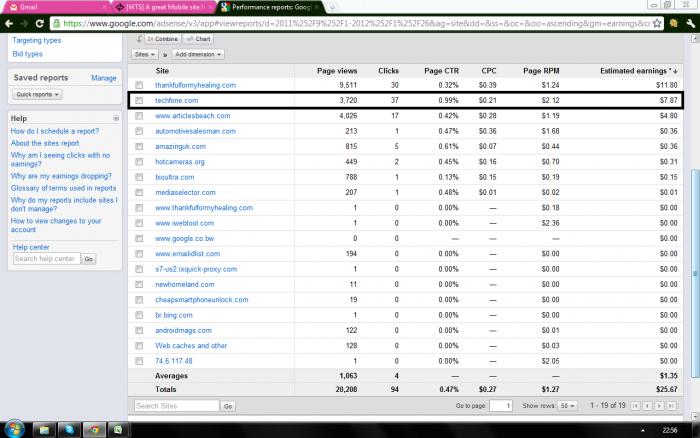This screenshot has width=700, height=438.
Task: Sort by Page RPM header
Action: 541,71
